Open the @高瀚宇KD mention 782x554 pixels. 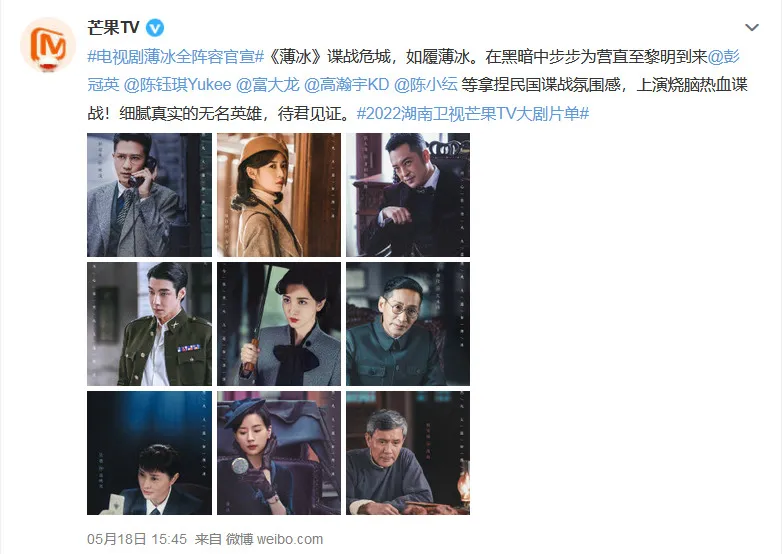pyautogui.click(x=347, y=85)
